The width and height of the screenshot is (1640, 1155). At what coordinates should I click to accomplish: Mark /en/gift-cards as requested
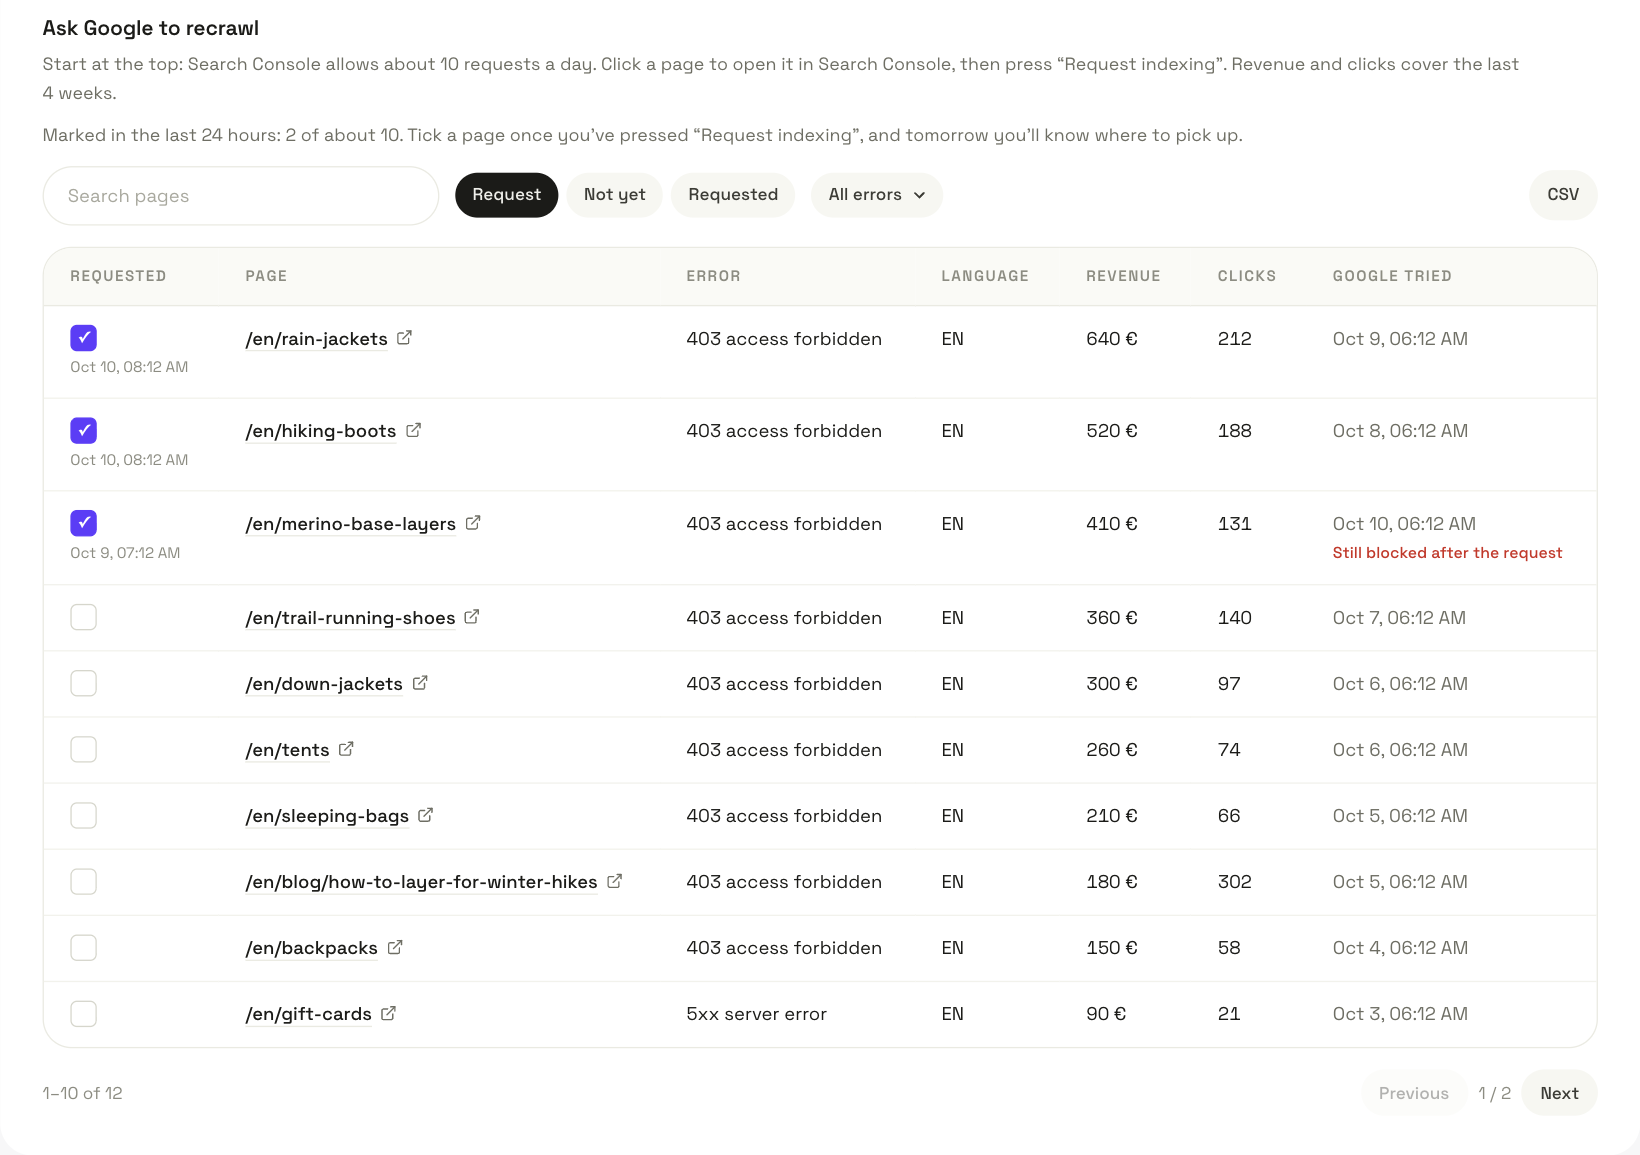point(84,1013)
